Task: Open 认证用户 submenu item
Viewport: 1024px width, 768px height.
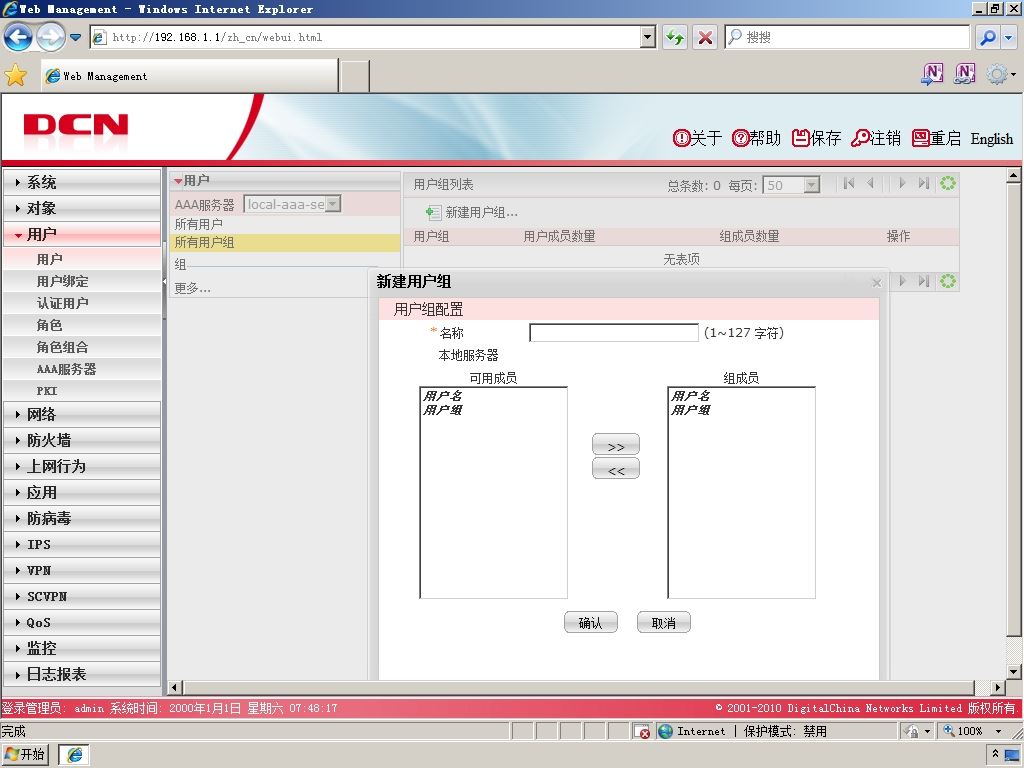Action: (x=82, y=303)
